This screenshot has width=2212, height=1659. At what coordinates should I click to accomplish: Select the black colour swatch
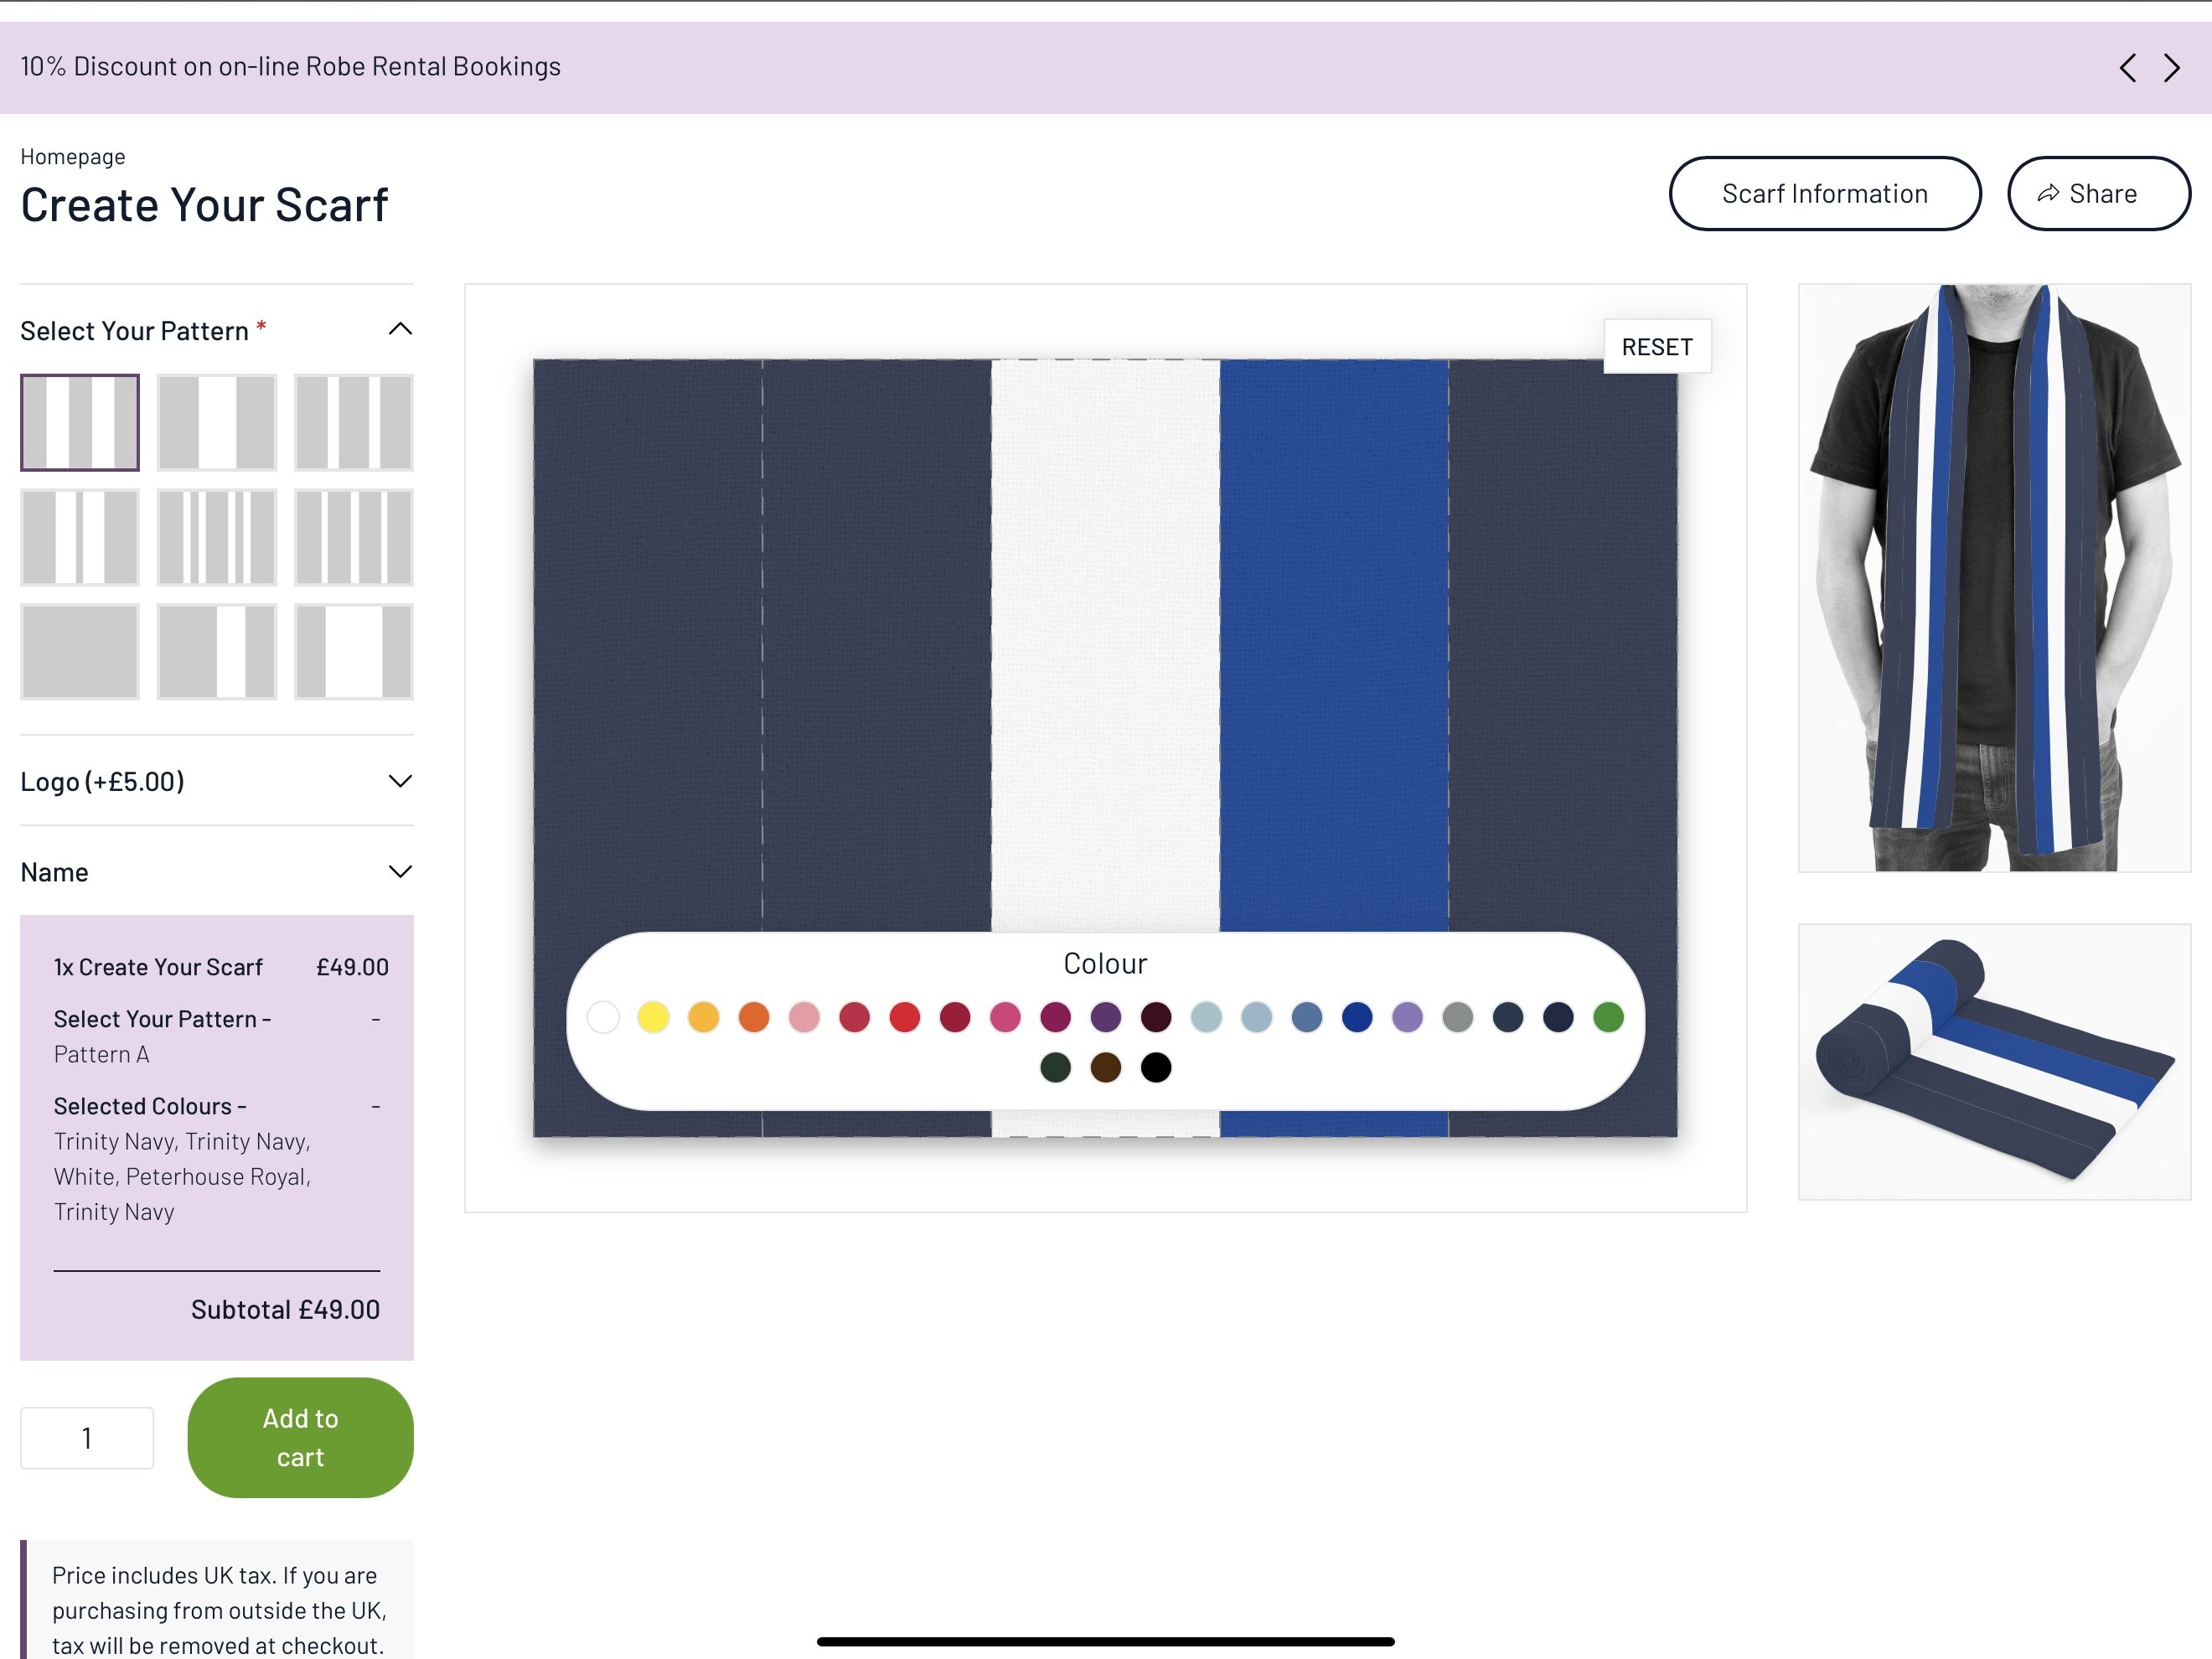(1156, 1067)
